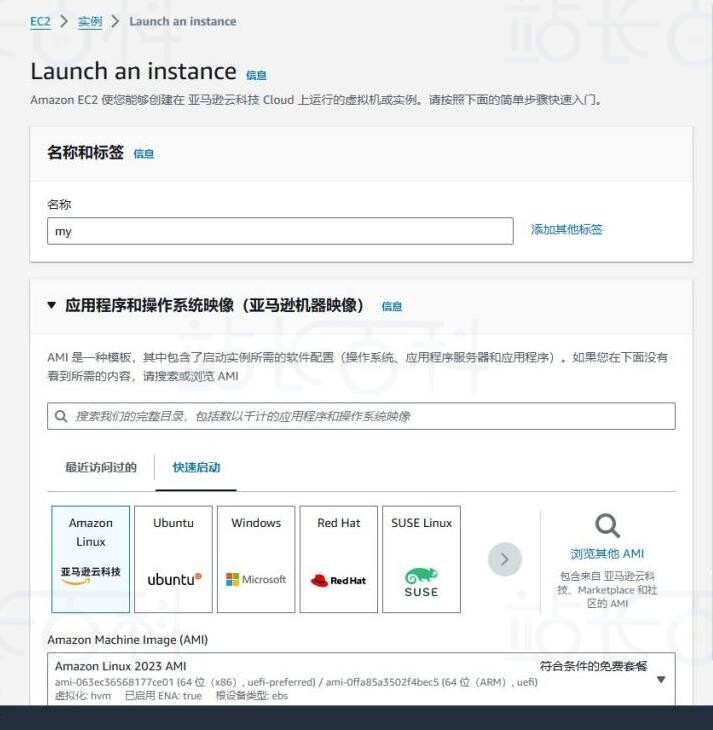Click the ubuntu logo
The height and width of the screenshot is (730, 713).
pos(174,580)
